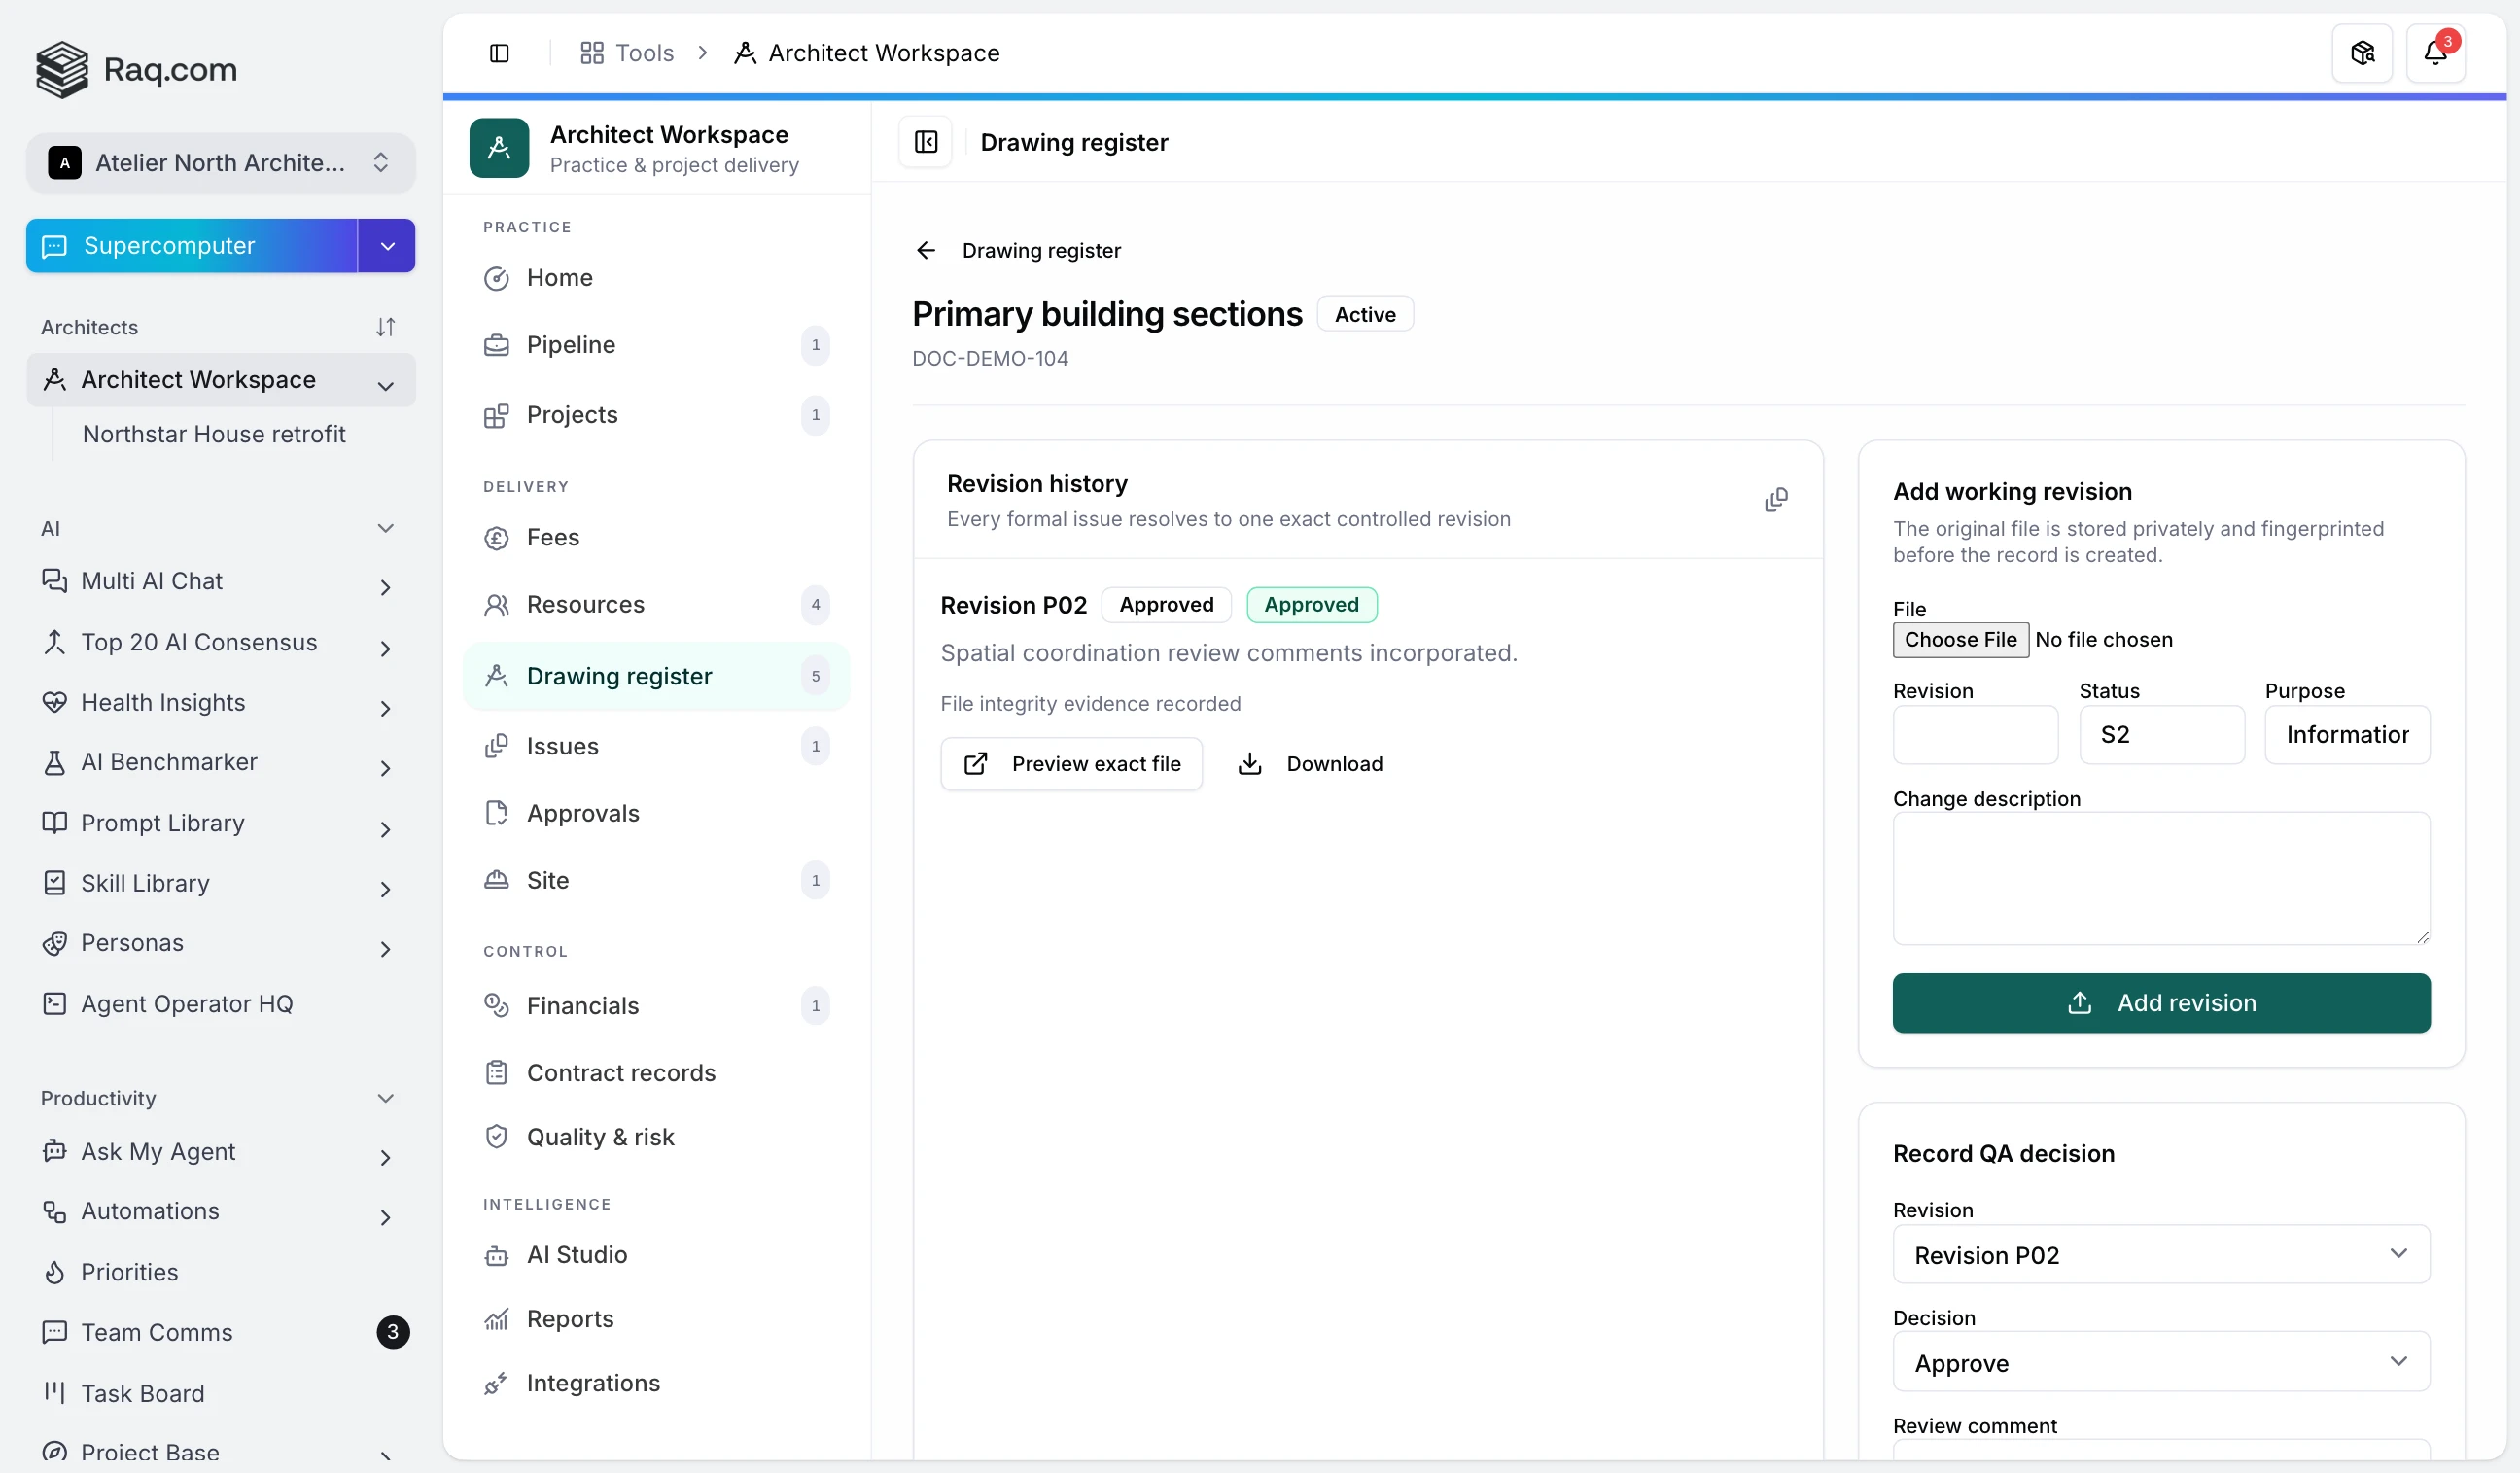Click the Issues icon
Image resolution: width=2520 pixels, height=1473 pixels.
click(496, 746)
